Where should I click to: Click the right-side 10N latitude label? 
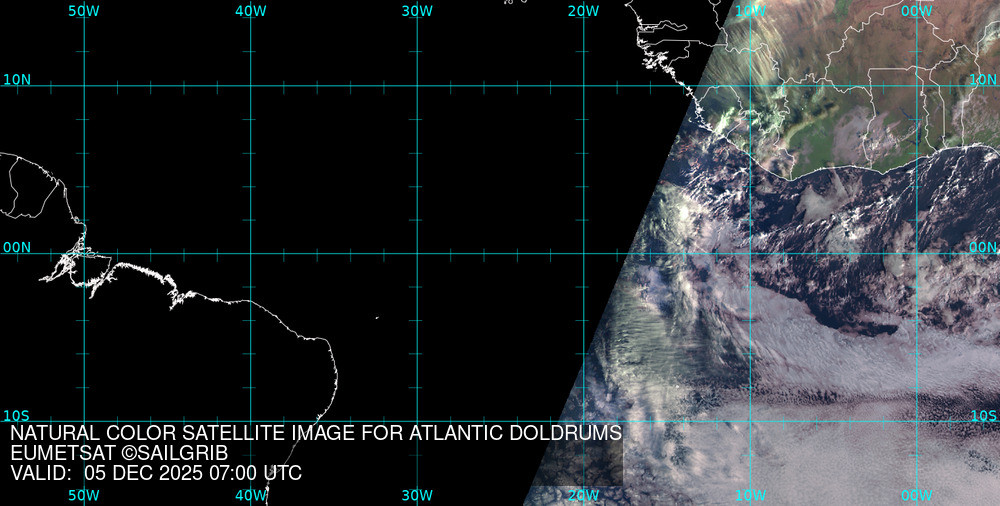pos(983,79)
